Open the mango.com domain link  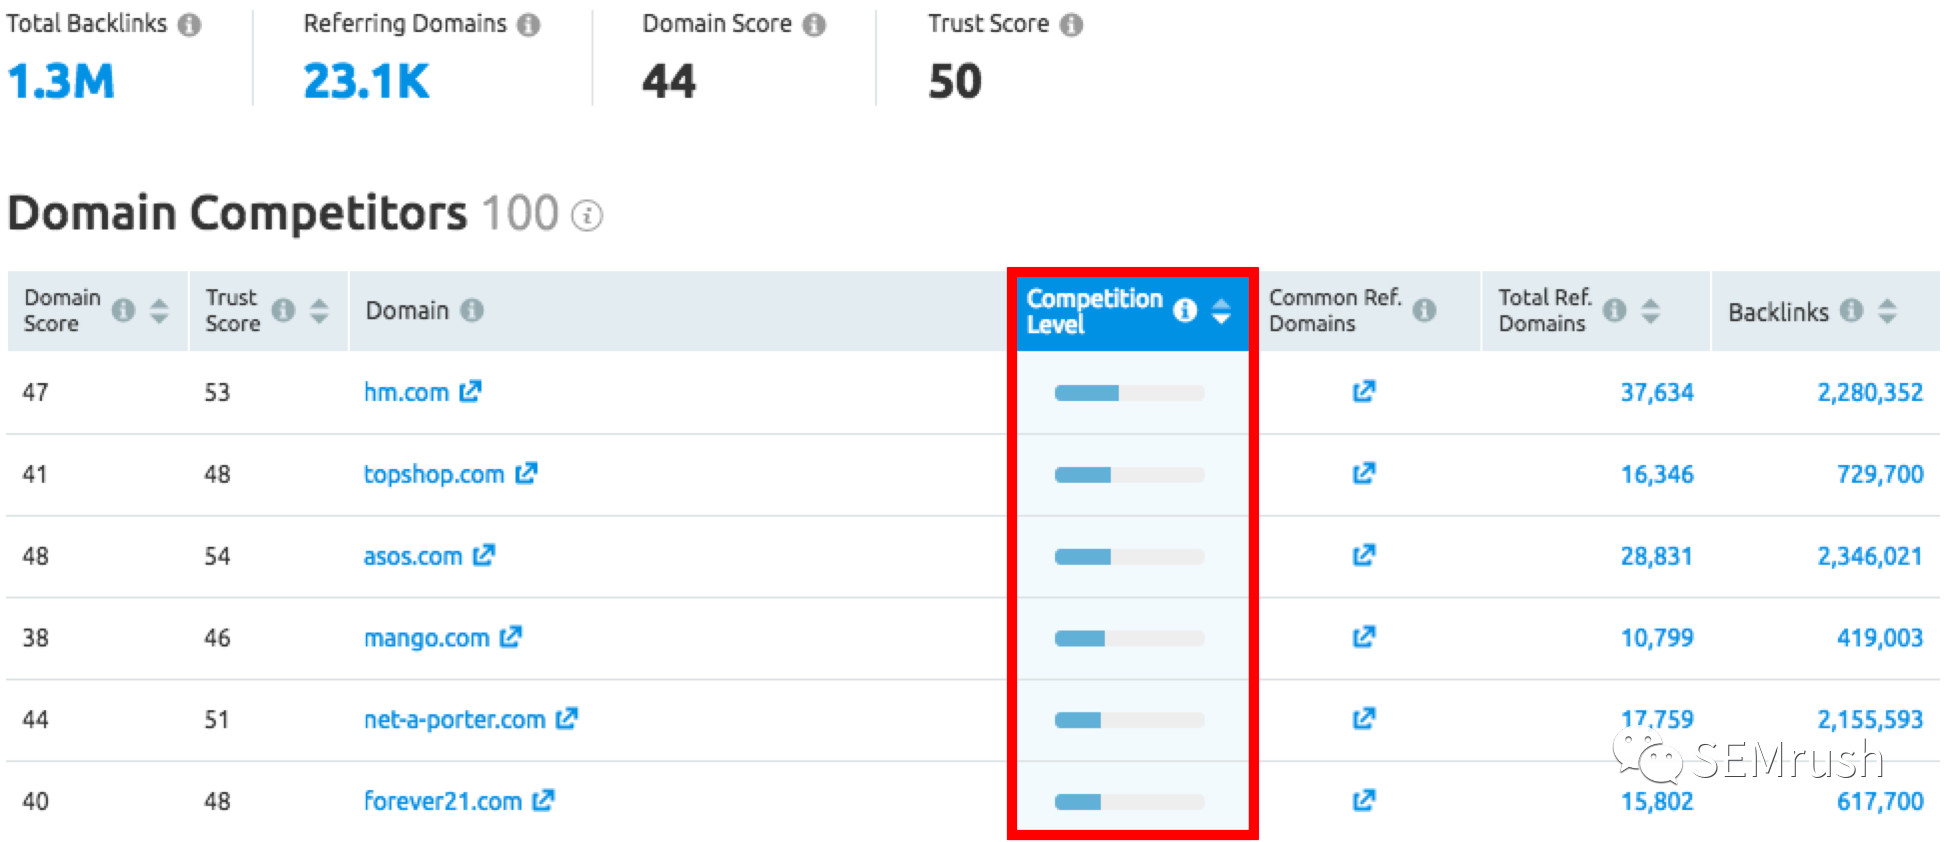coord(427,638)
